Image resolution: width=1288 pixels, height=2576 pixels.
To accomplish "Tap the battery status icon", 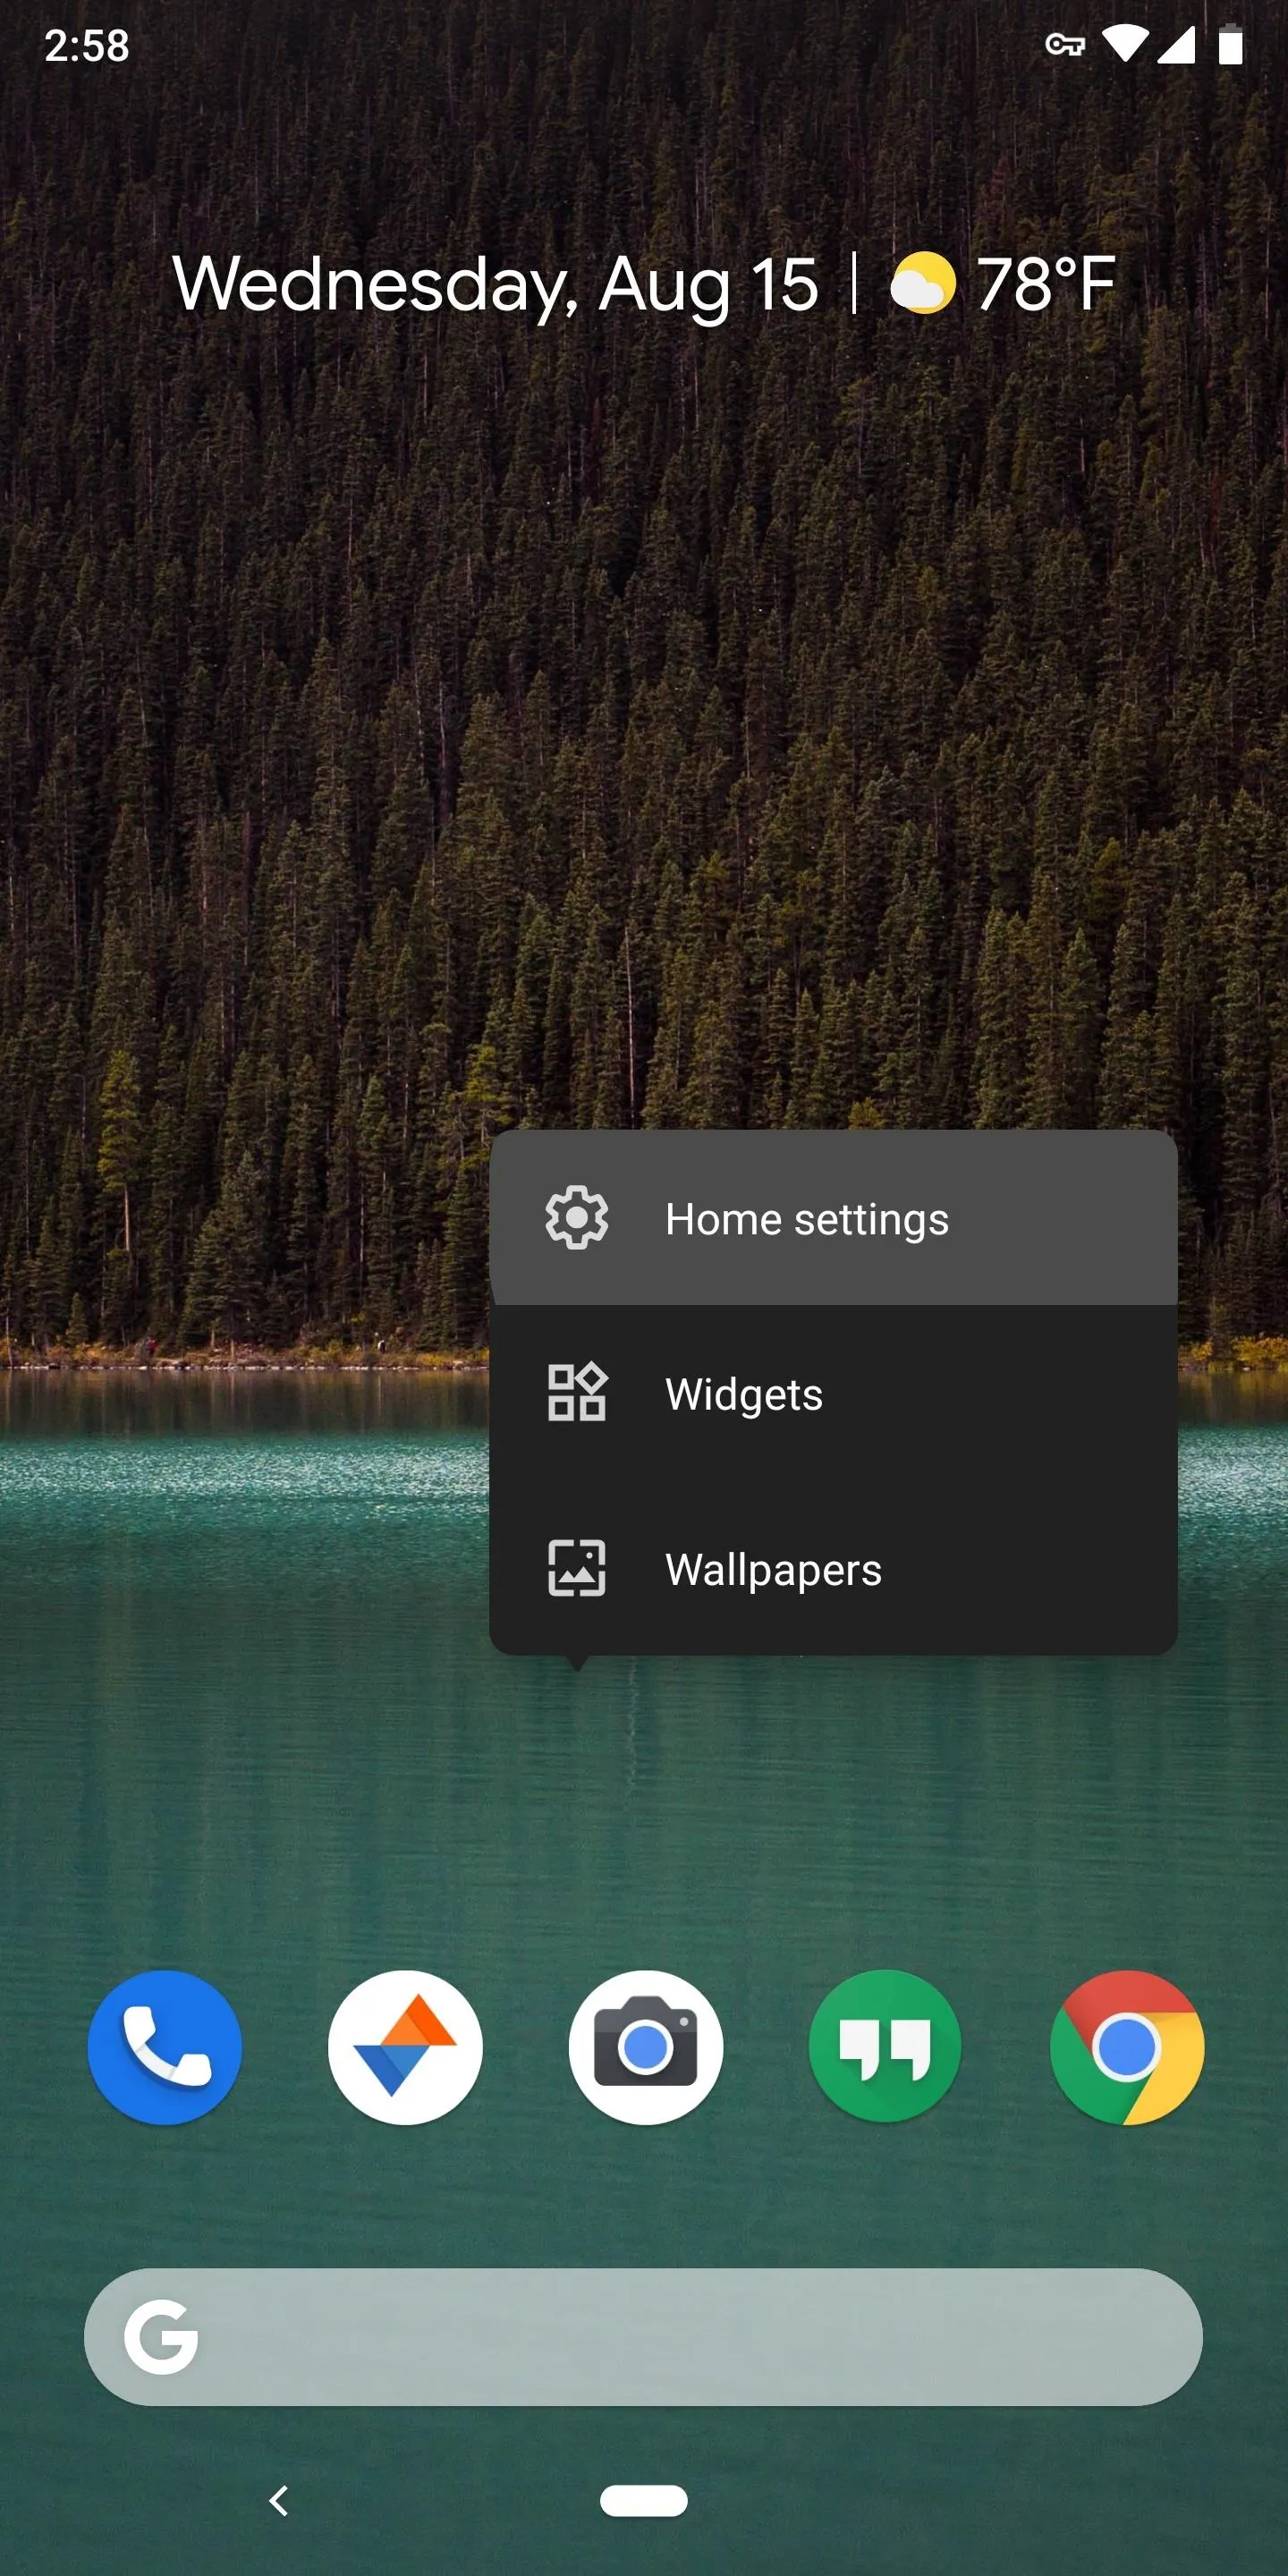I will click(x=1230, y=45).
